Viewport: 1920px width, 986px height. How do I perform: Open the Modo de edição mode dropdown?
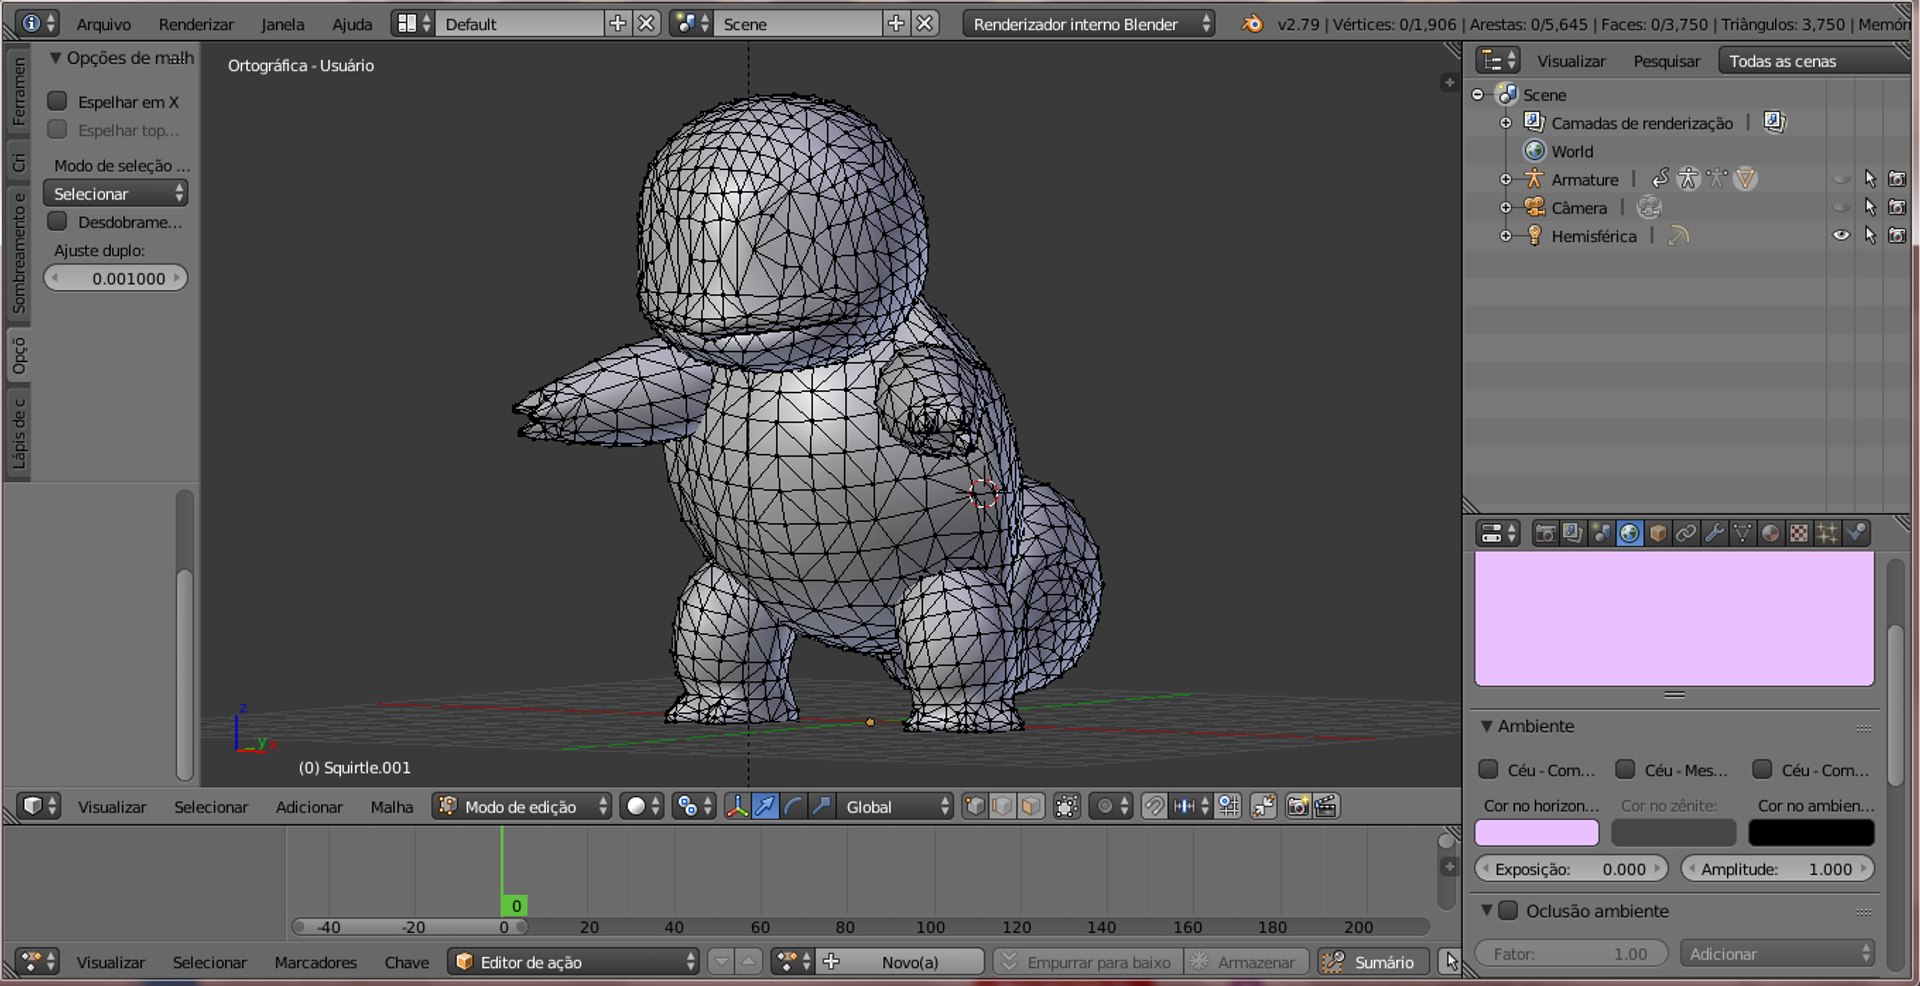click(522, 807)
